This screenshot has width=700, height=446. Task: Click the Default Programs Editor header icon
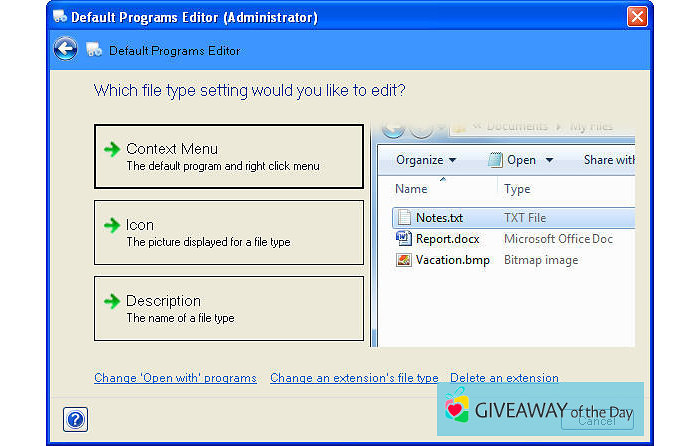pos(94,50)
